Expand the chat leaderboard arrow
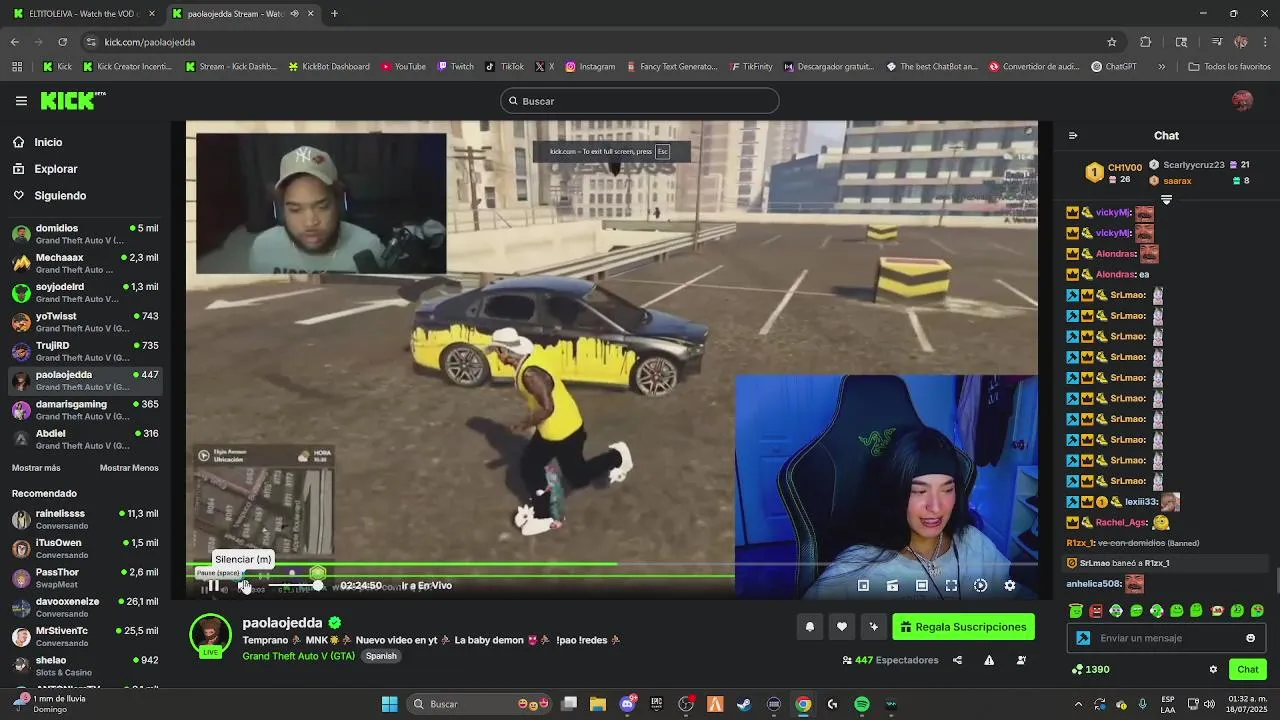 coord(1166,200)
